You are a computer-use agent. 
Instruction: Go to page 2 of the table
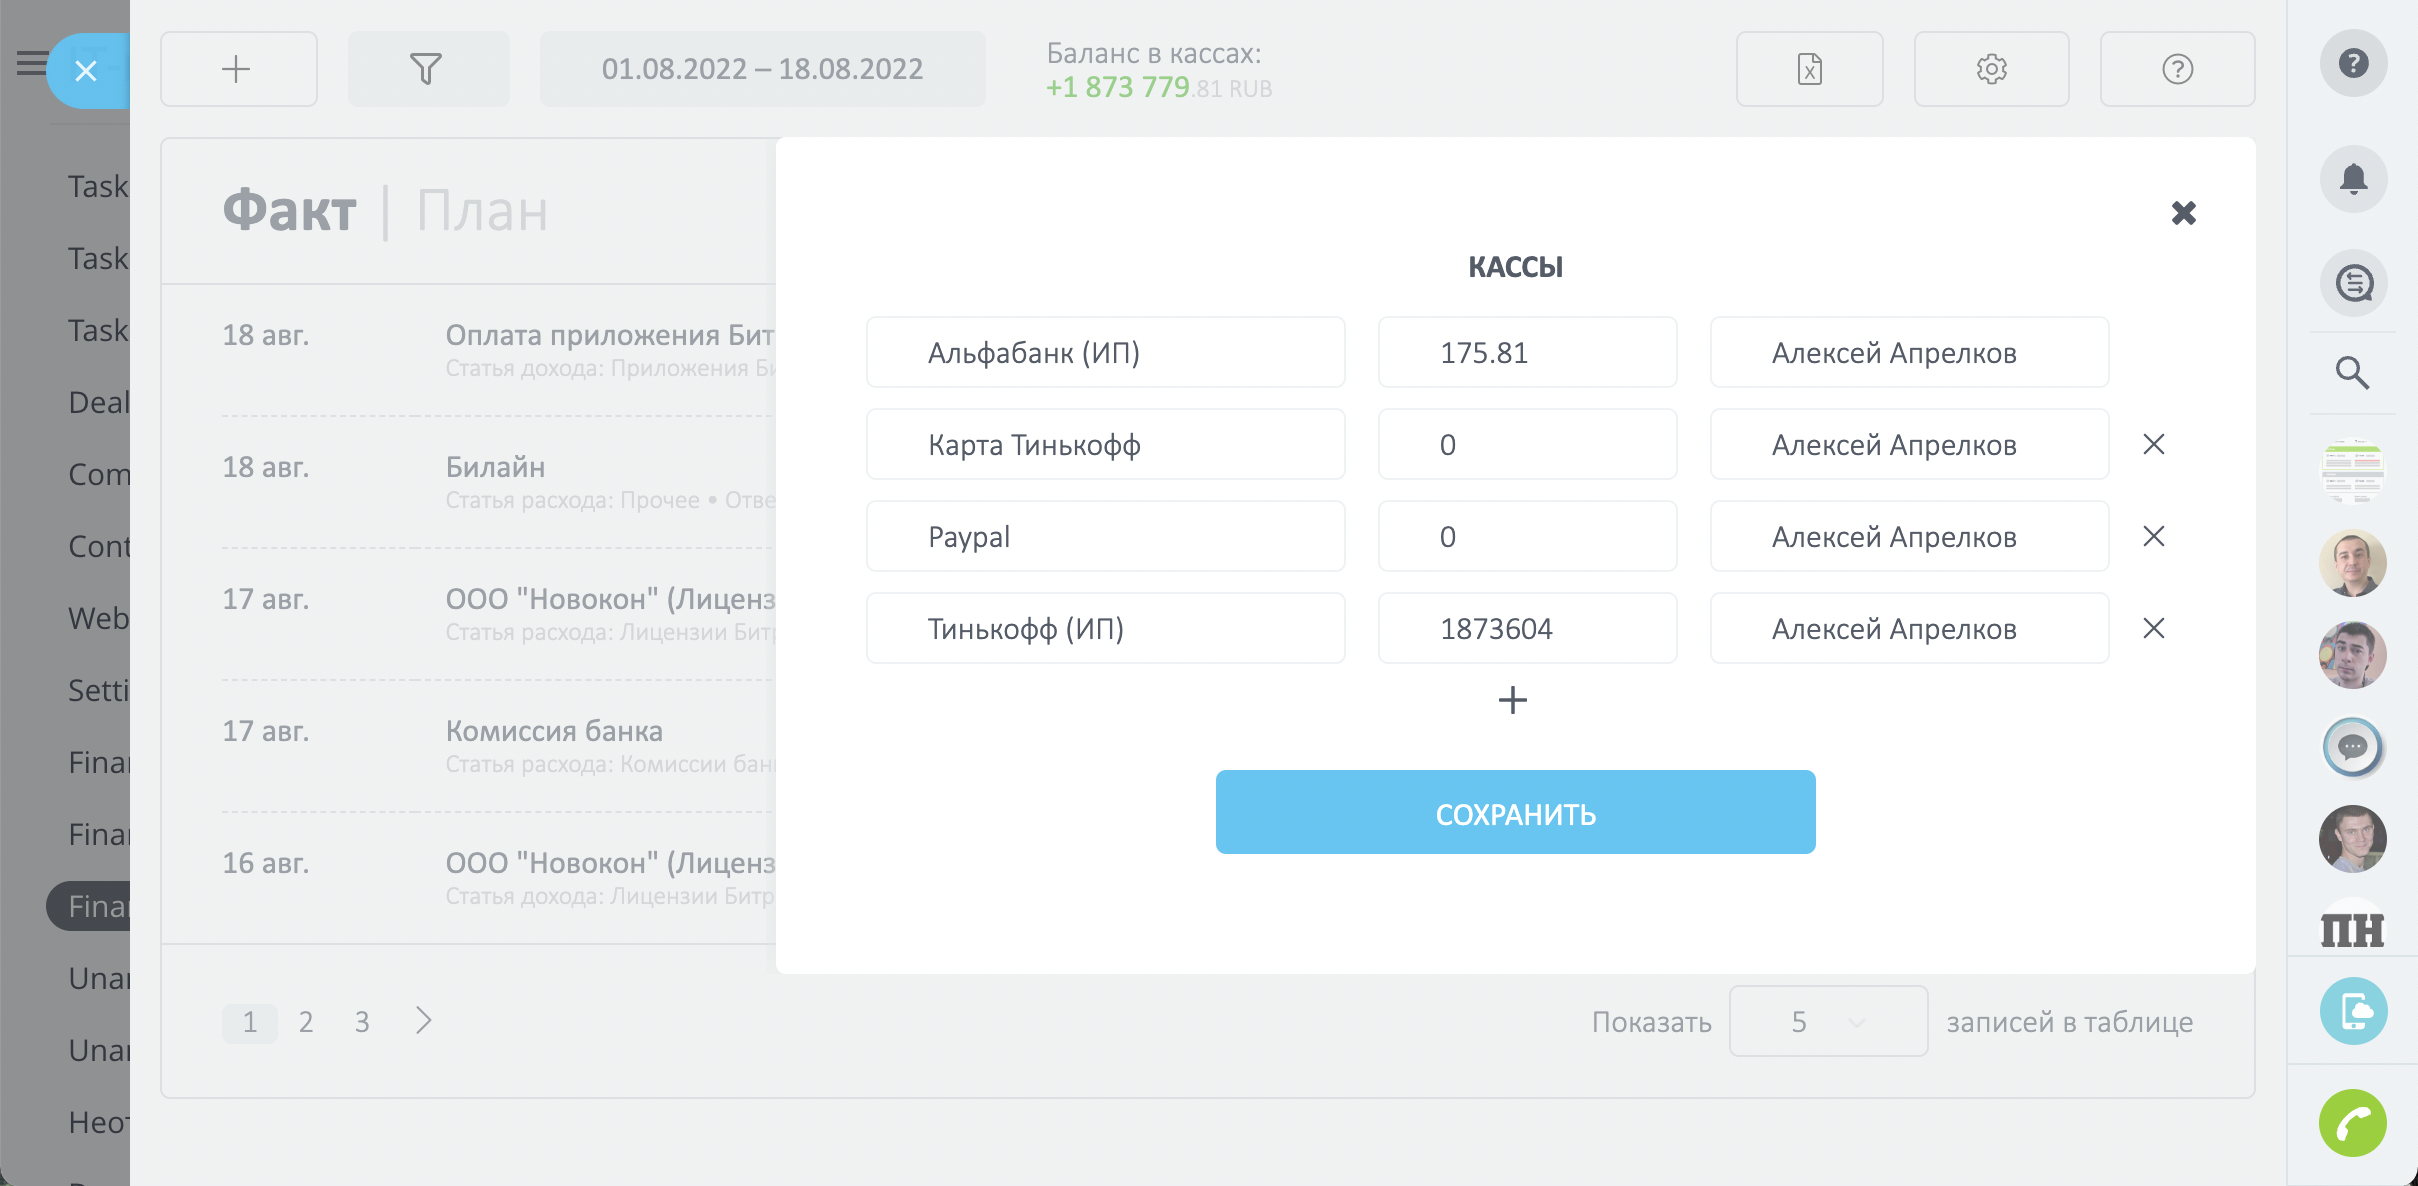click(306, 1022)
